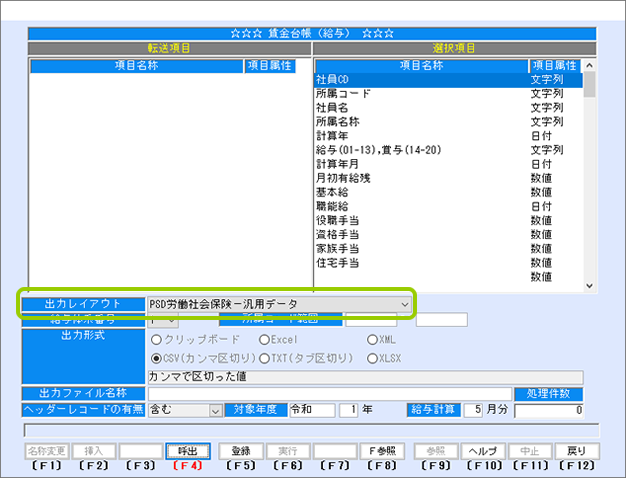The height and width of the screenshot is (479, 626).
Task: Expand the ヘッダーレコードの有無 combo box
Action: [215, 410]
